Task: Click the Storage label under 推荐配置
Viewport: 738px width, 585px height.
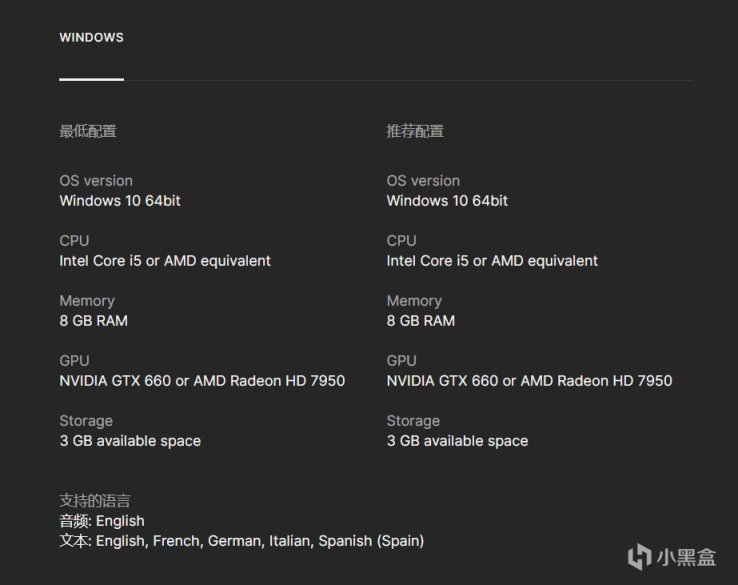Action: point(413,421)
